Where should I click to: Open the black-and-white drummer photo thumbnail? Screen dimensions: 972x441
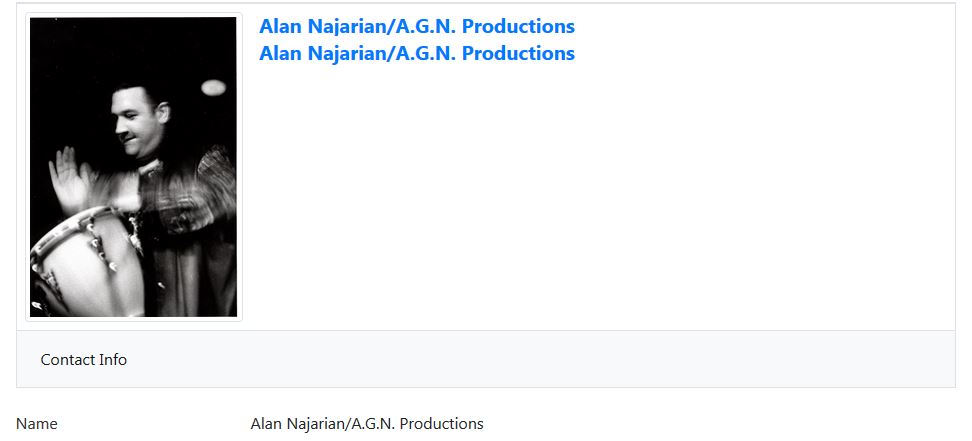pos(133,167)
